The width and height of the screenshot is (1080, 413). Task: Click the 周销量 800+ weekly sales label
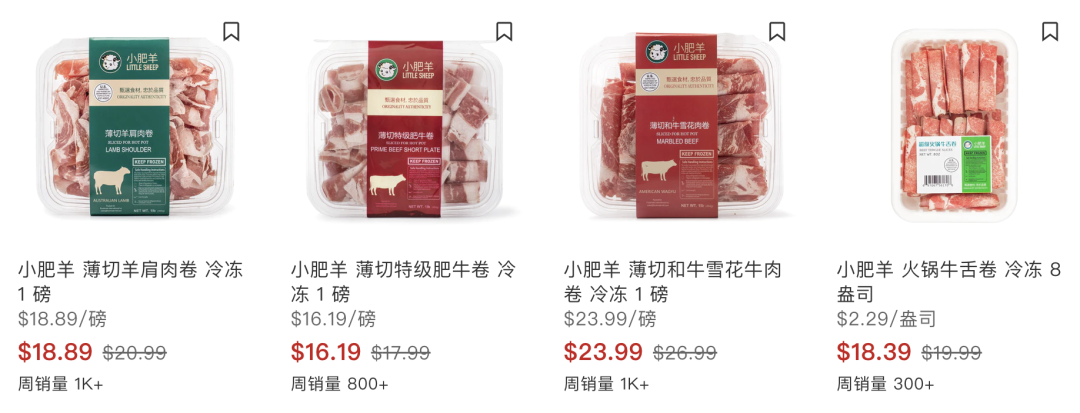coord(340,384)
